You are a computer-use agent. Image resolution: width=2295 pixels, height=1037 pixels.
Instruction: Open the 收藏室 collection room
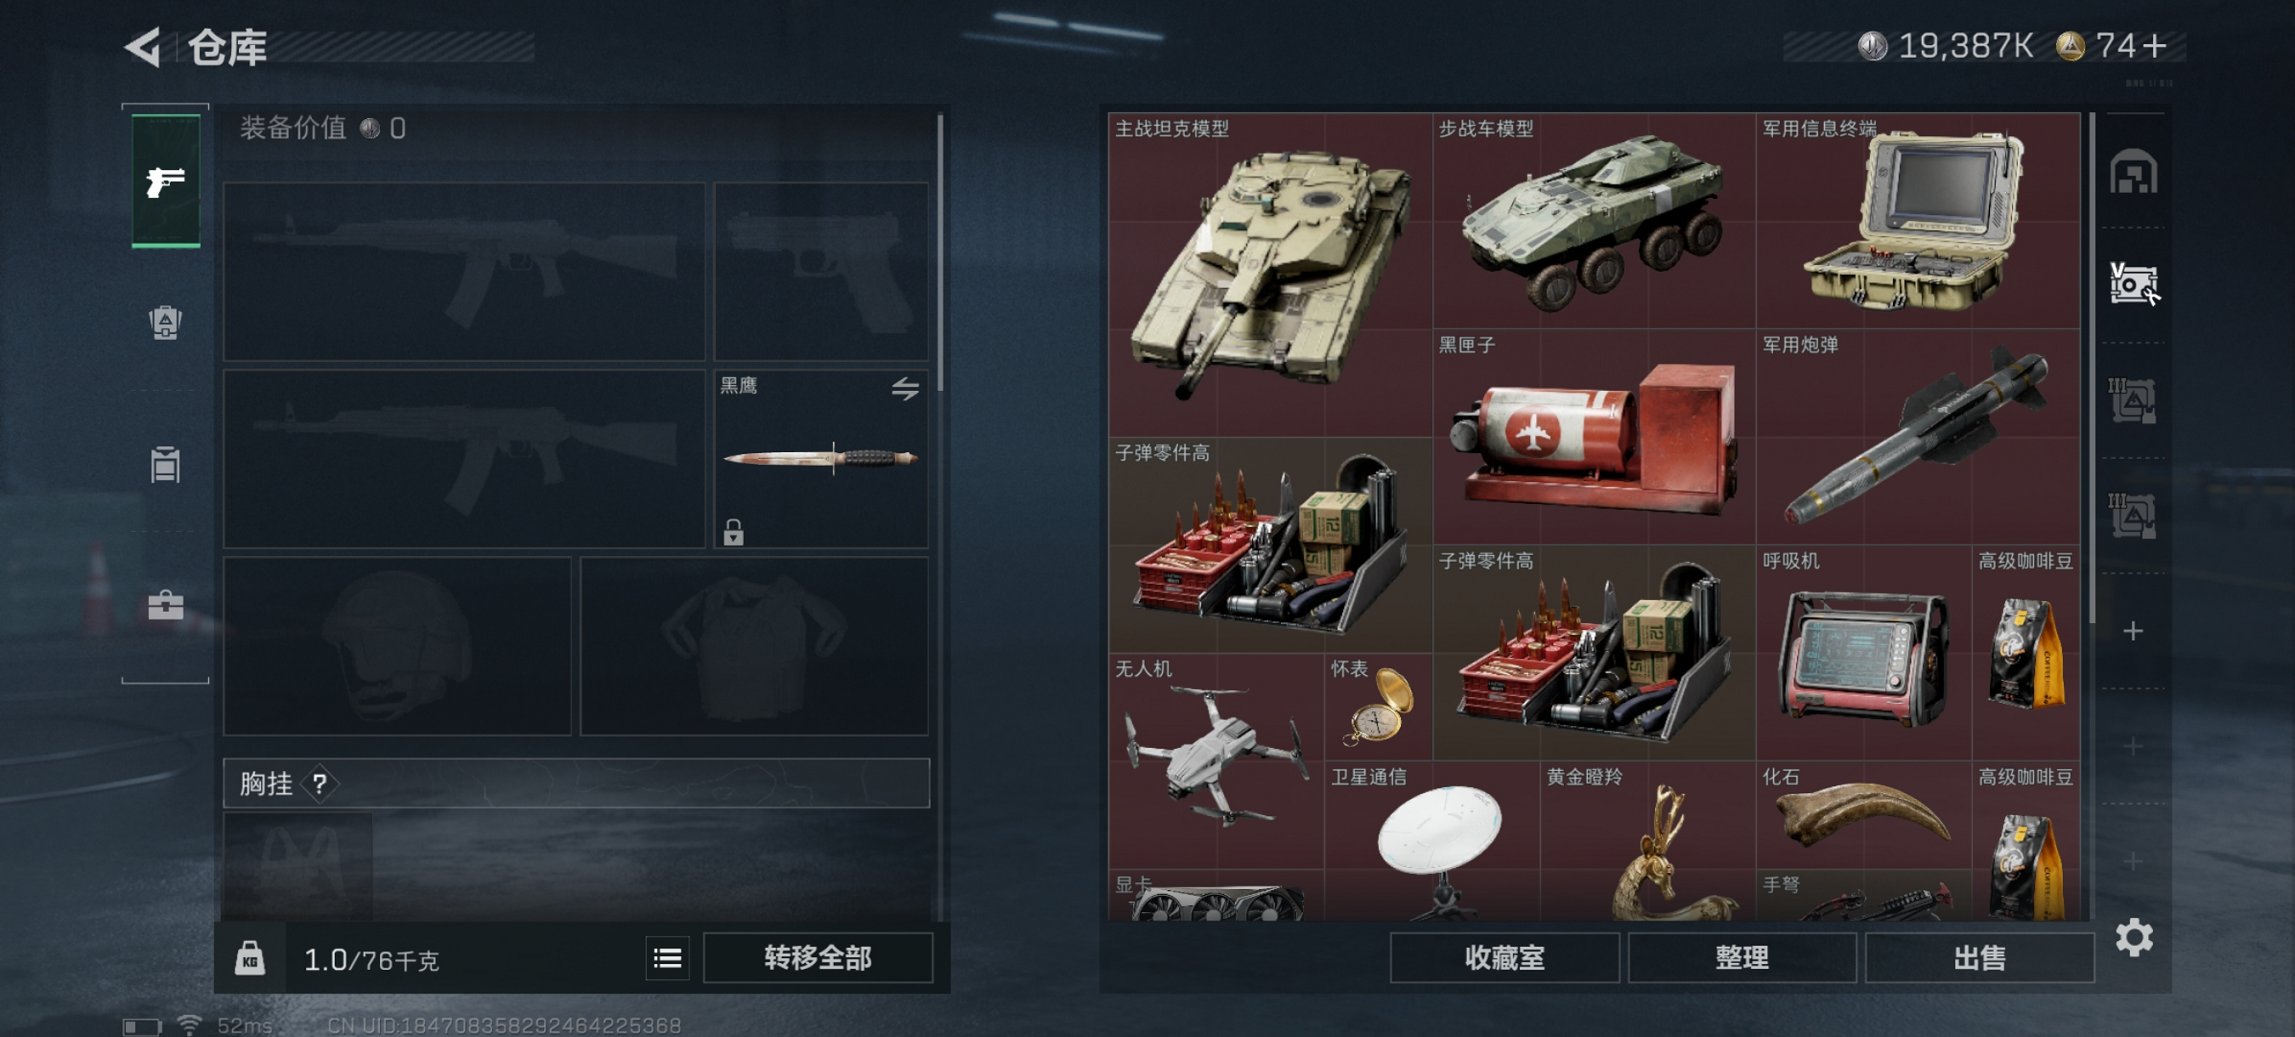click(1504, 958)
